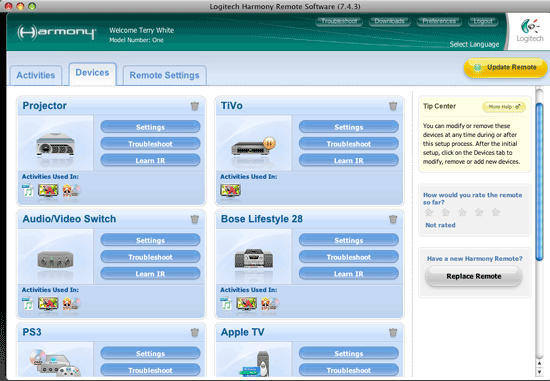
Task: Delete PS3 device using trash icon
Action: [195, 332]
